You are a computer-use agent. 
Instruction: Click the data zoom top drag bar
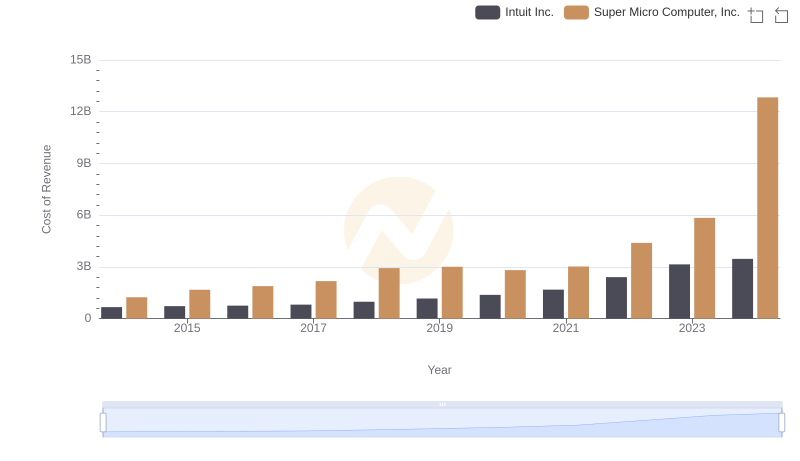pos(442,404)
